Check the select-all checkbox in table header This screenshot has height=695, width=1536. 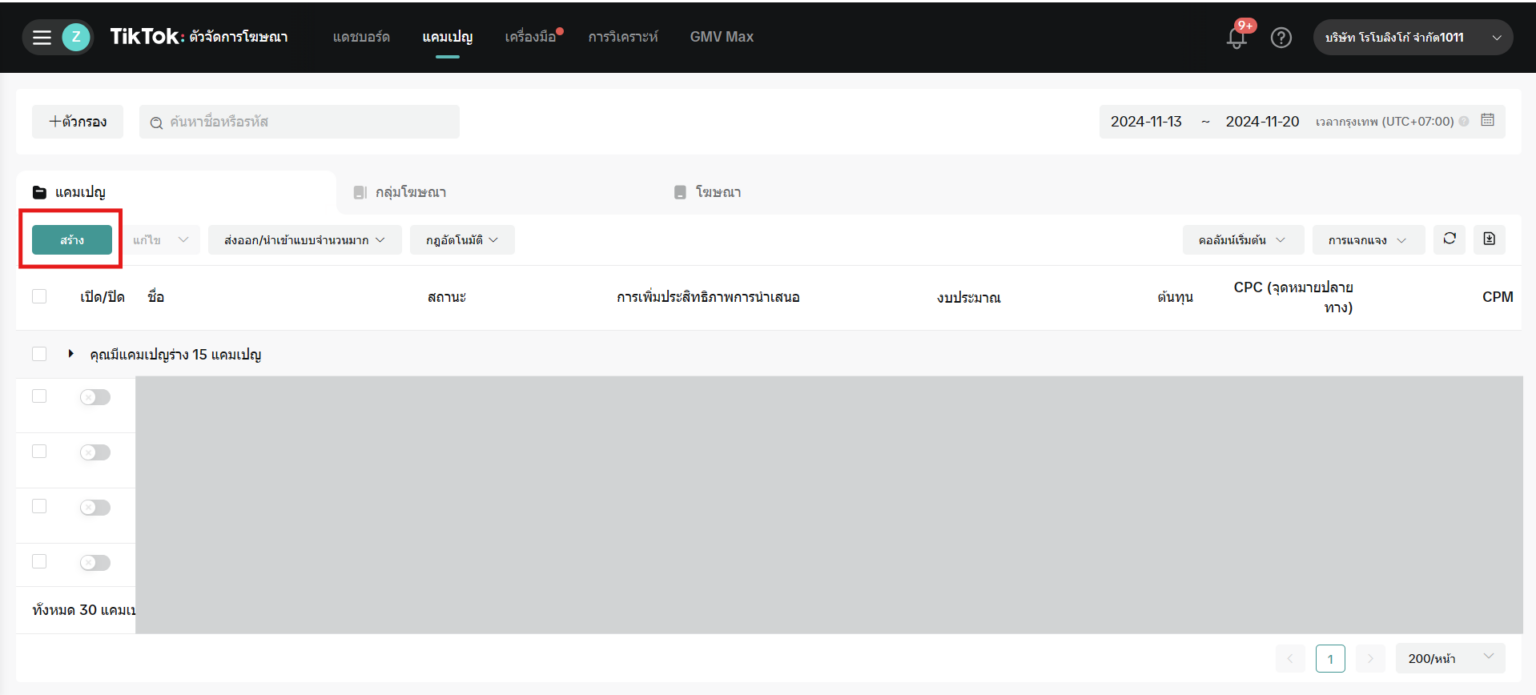coord(39,296)
